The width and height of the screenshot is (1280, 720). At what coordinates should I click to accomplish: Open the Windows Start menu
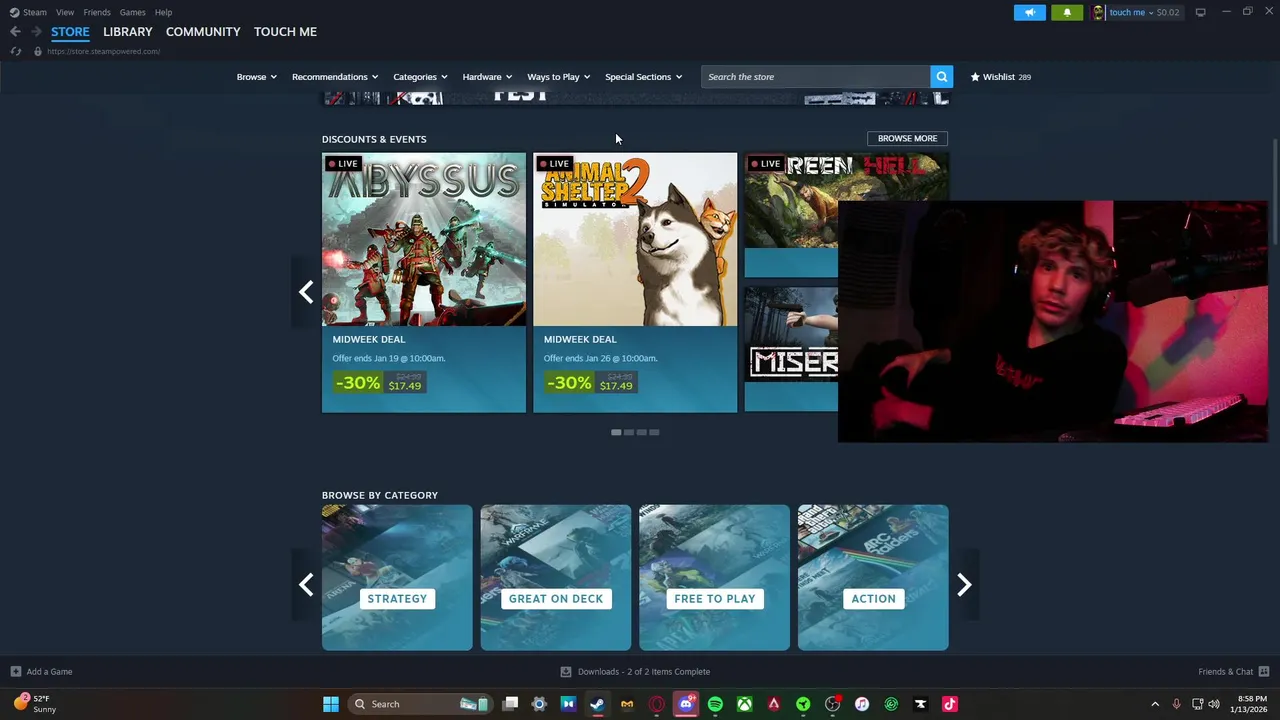tap(331, 704)
